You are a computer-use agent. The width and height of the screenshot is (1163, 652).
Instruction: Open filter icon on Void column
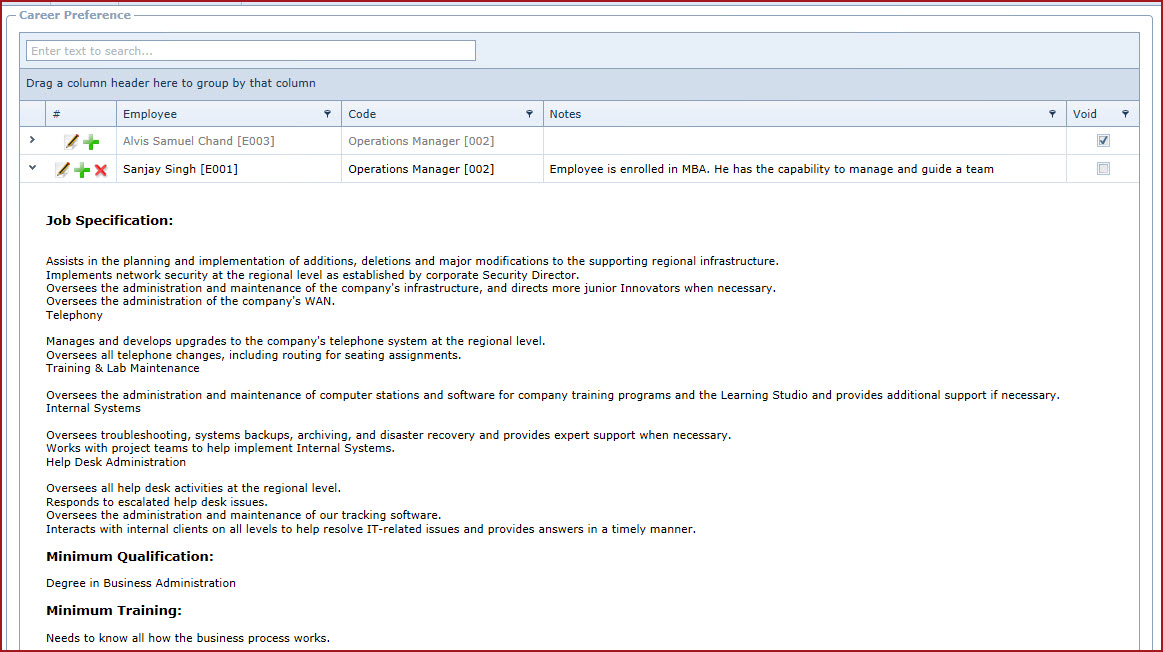(x=1125, y=114)
